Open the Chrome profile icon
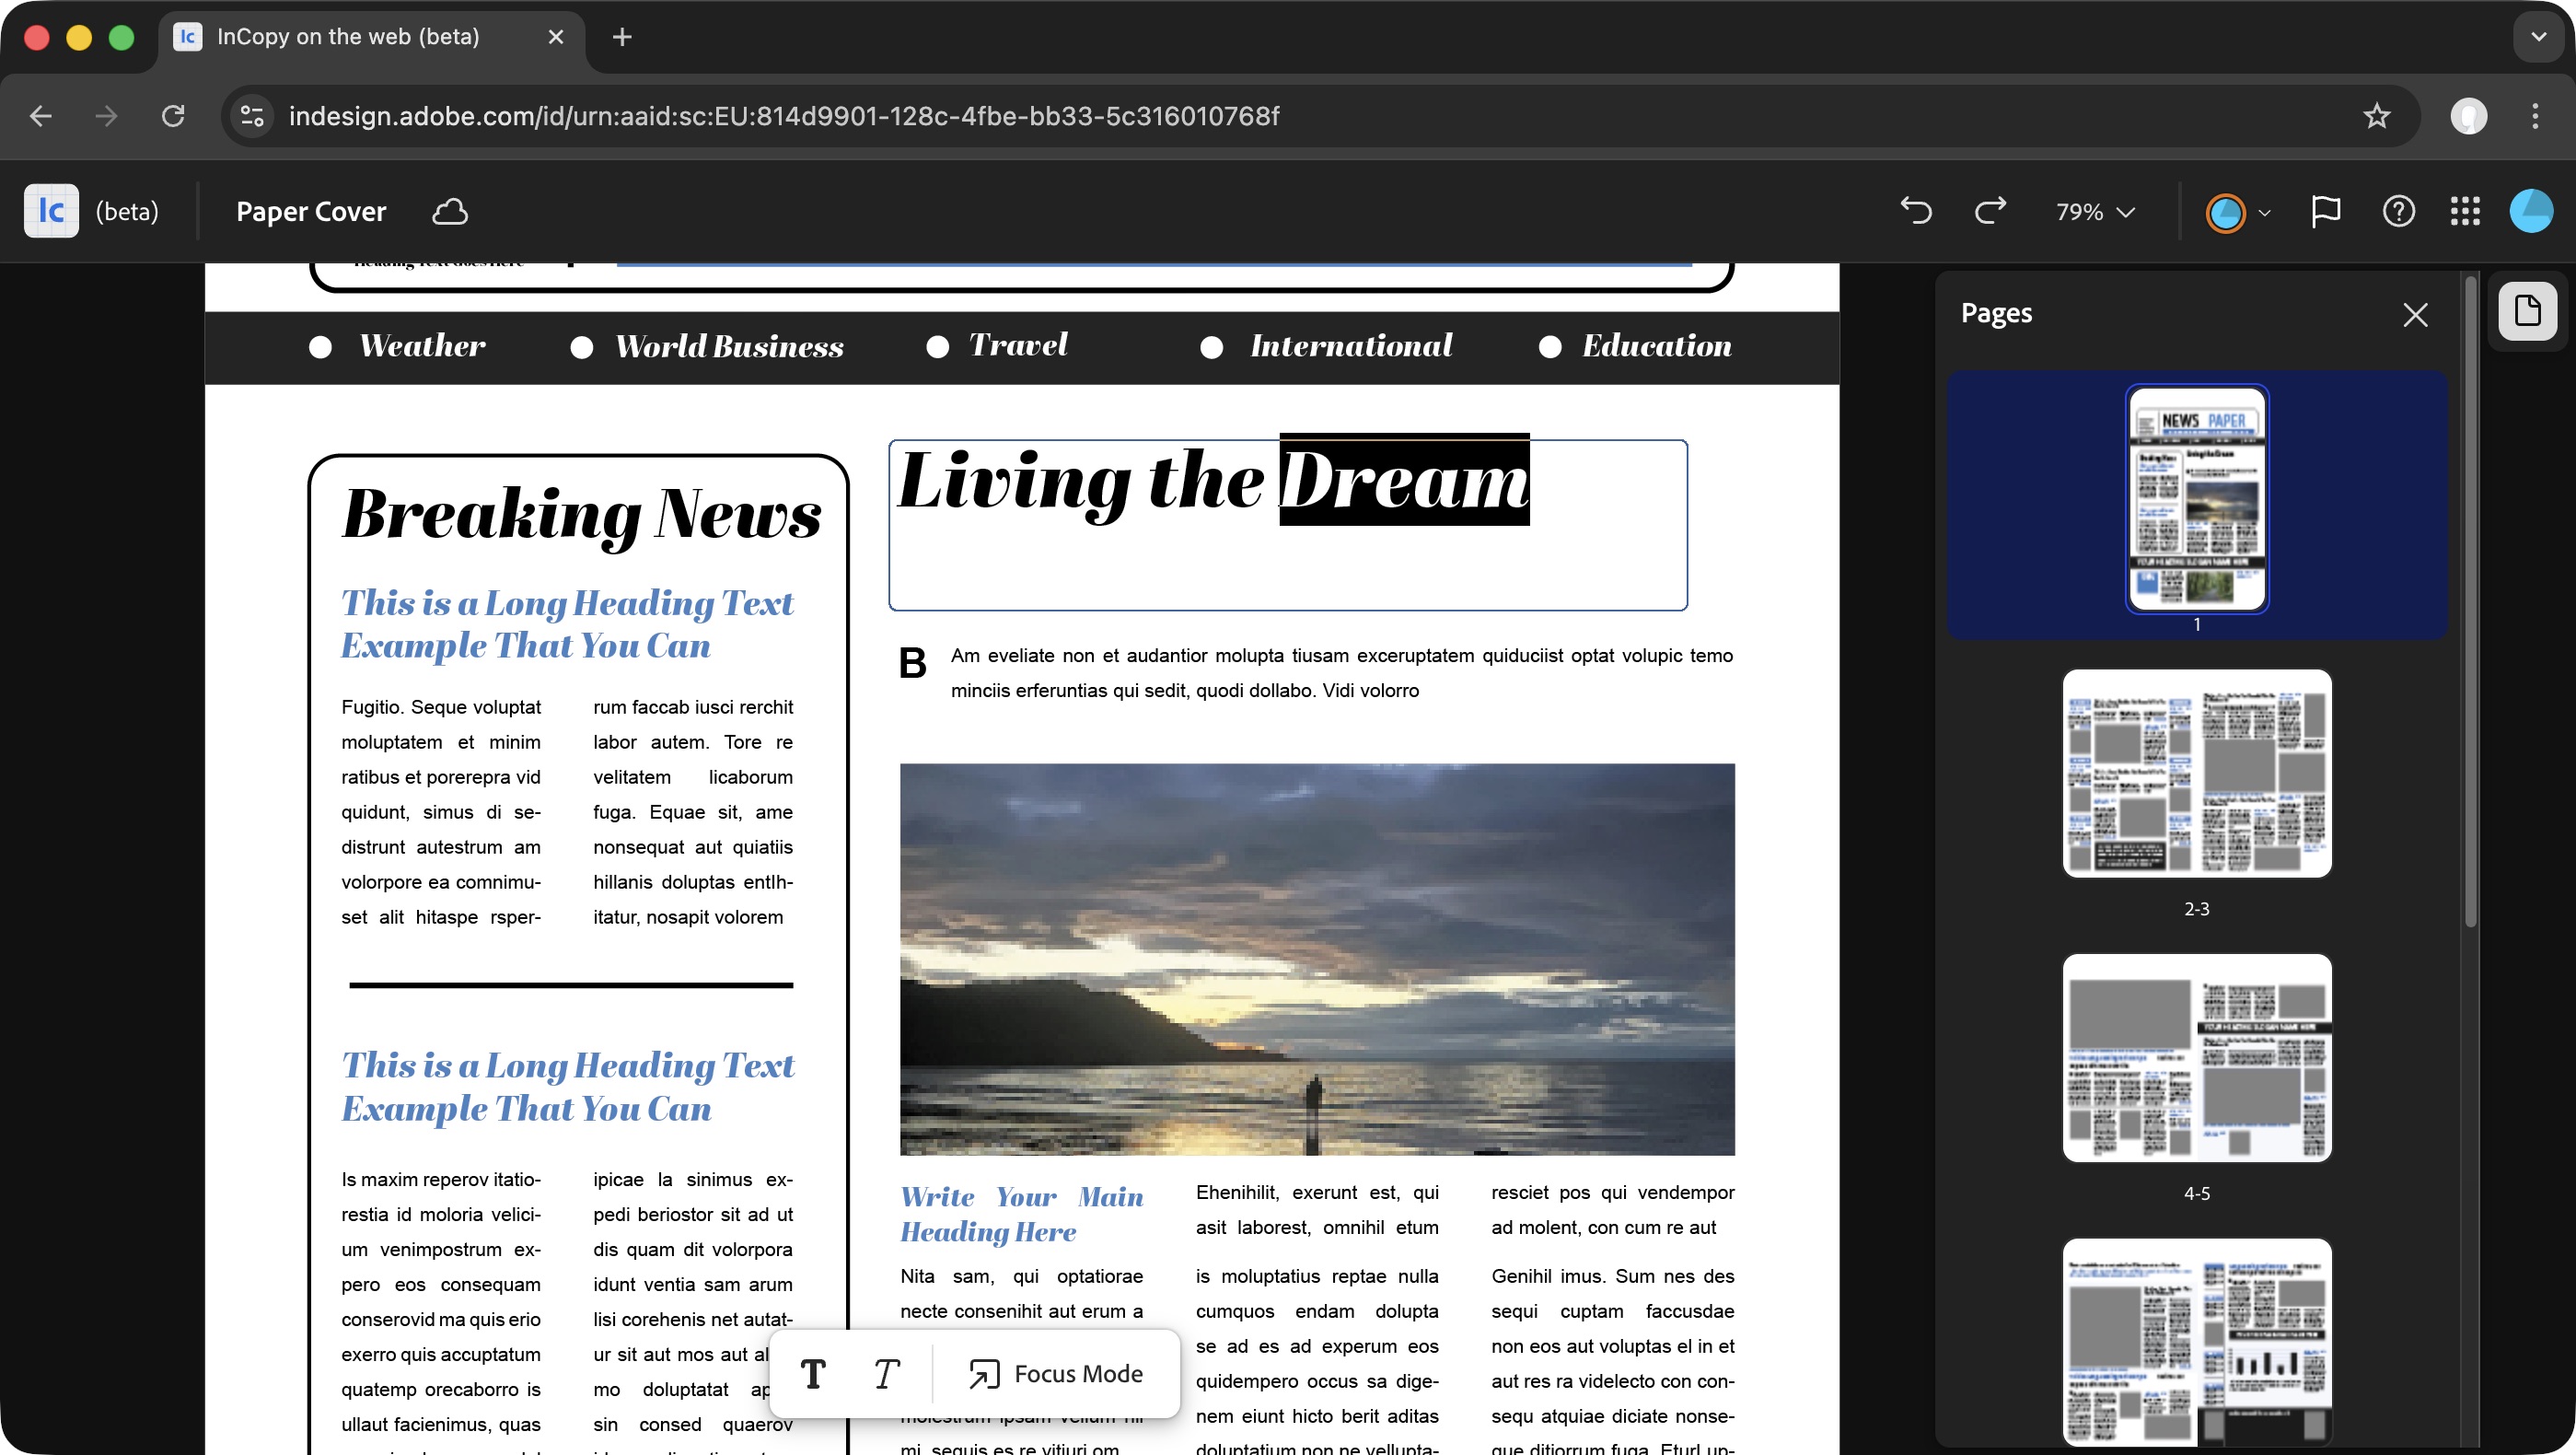This screenshot has height=1455, width=2576. pos(2468,116)
